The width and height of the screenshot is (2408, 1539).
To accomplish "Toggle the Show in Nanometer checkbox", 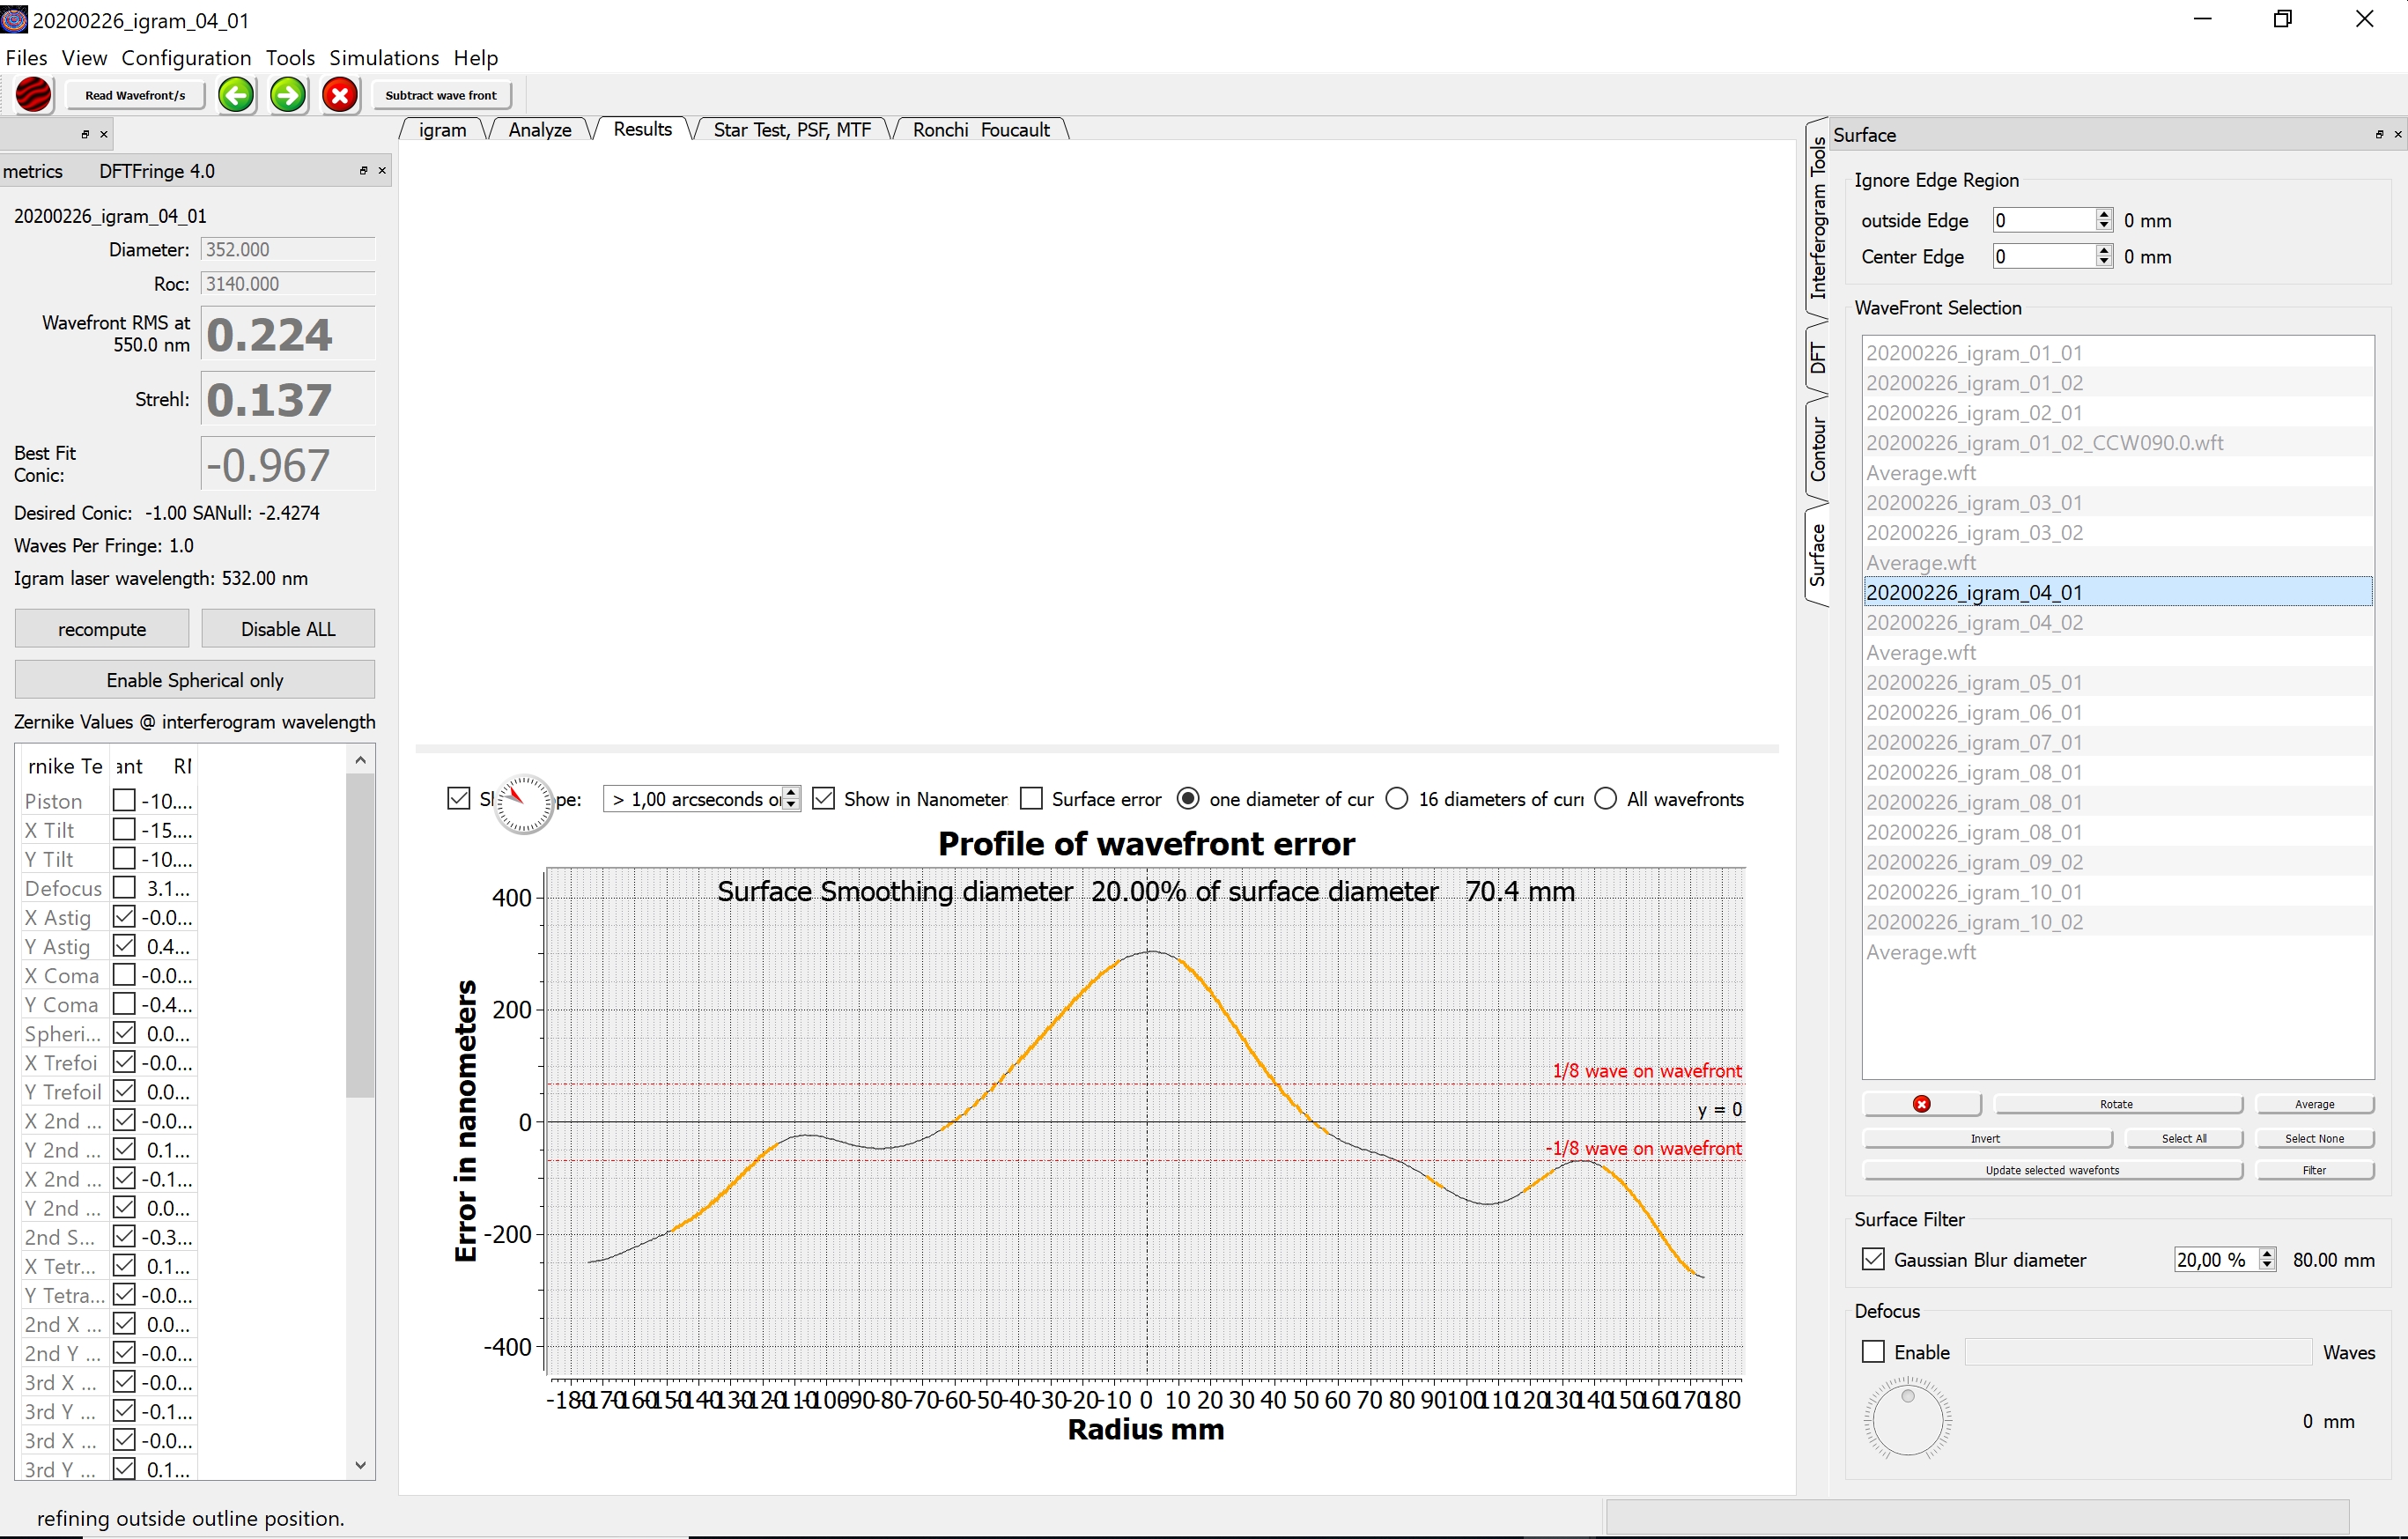I will click(x=824, y=799).
